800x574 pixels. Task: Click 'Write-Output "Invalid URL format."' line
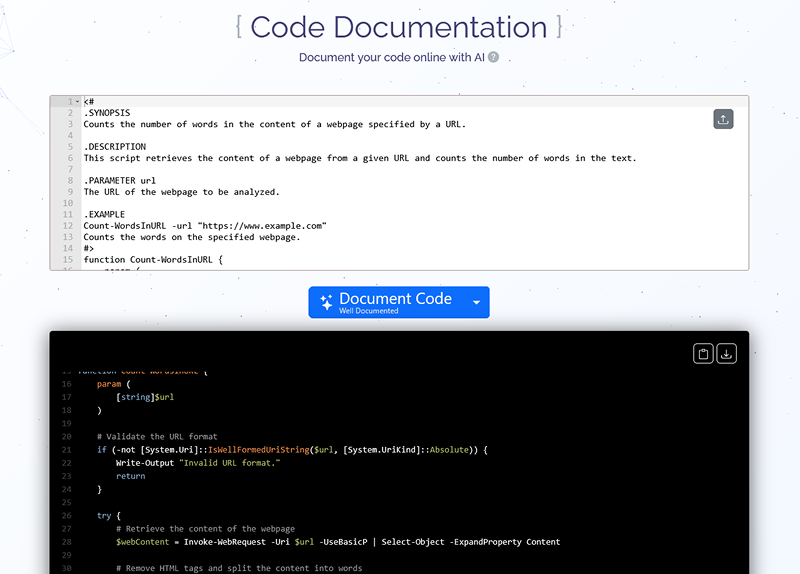click(x=198, y=463)
